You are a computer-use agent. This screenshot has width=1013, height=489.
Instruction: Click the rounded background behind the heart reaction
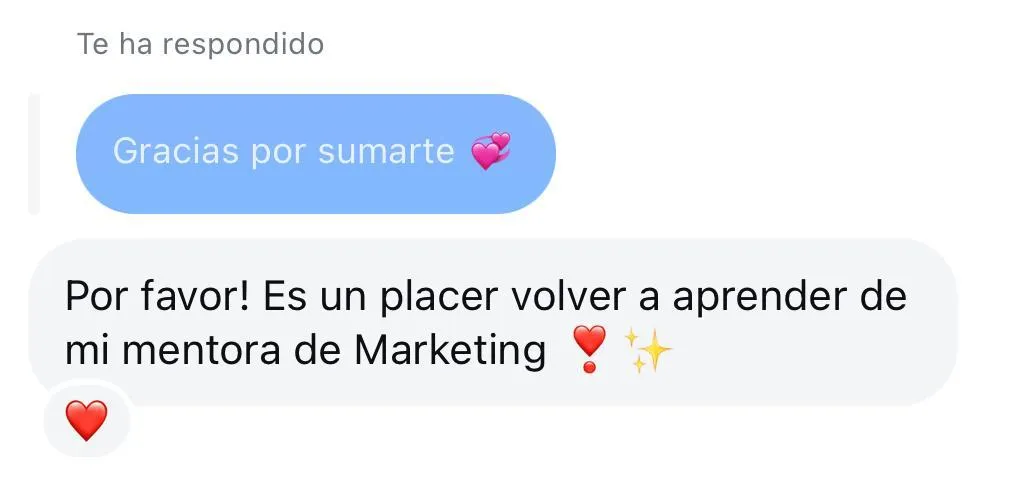[x=87, y=420]
